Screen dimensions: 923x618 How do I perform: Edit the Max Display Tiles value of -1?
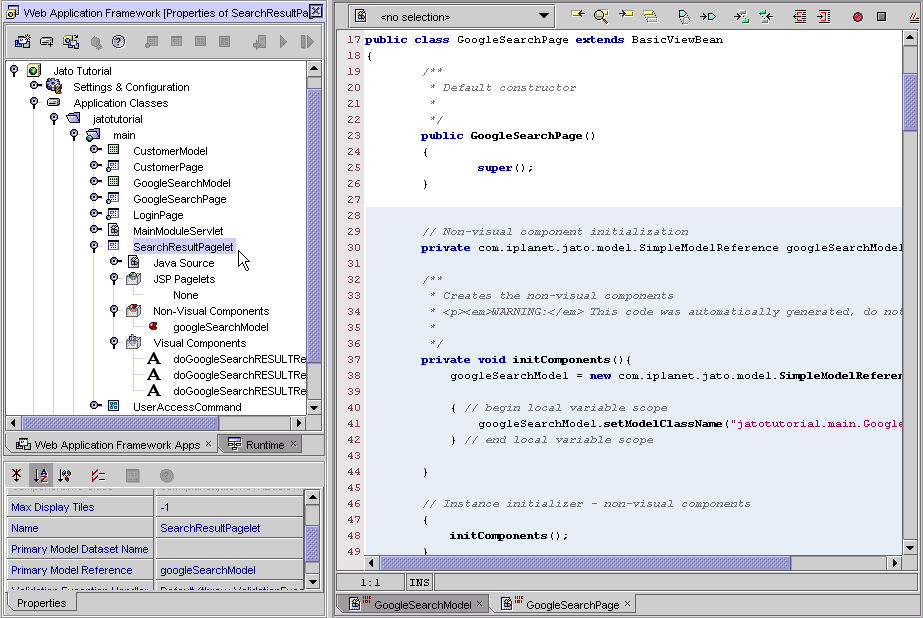click(x=230, y=507)
